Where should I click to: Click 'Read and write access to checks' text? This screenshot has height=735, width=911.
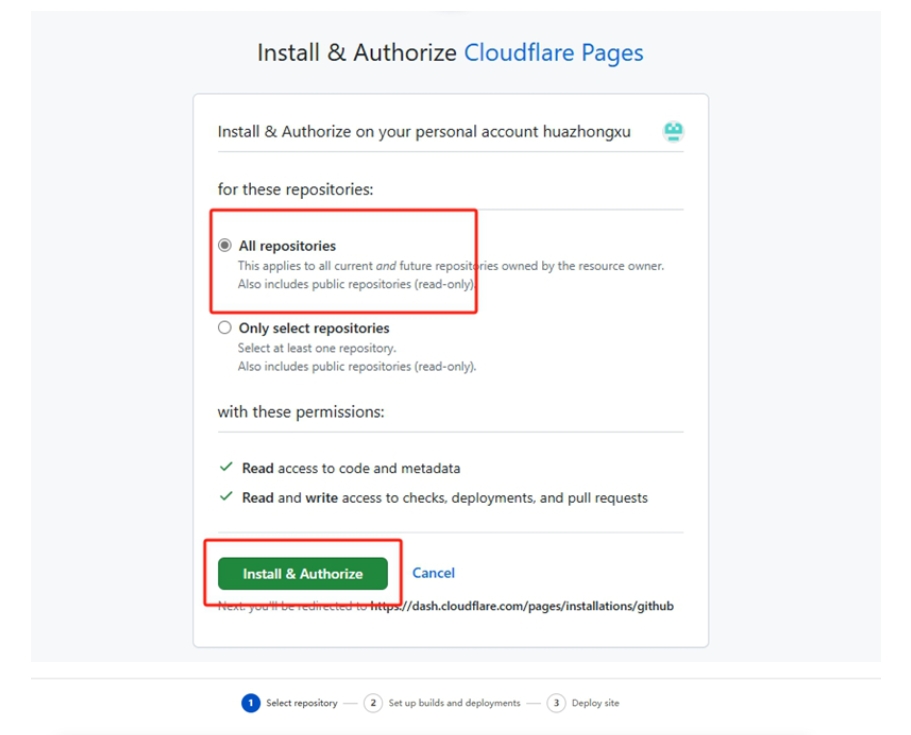444,498
